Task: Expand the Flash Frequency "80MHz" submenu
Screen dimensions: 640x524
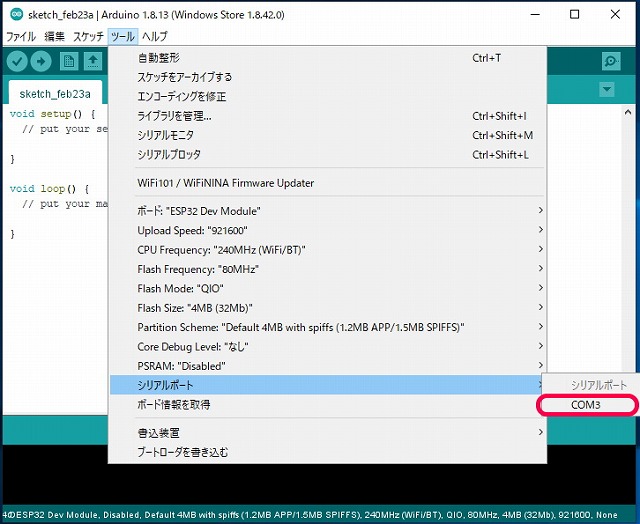Action: (x=327, y=269)
